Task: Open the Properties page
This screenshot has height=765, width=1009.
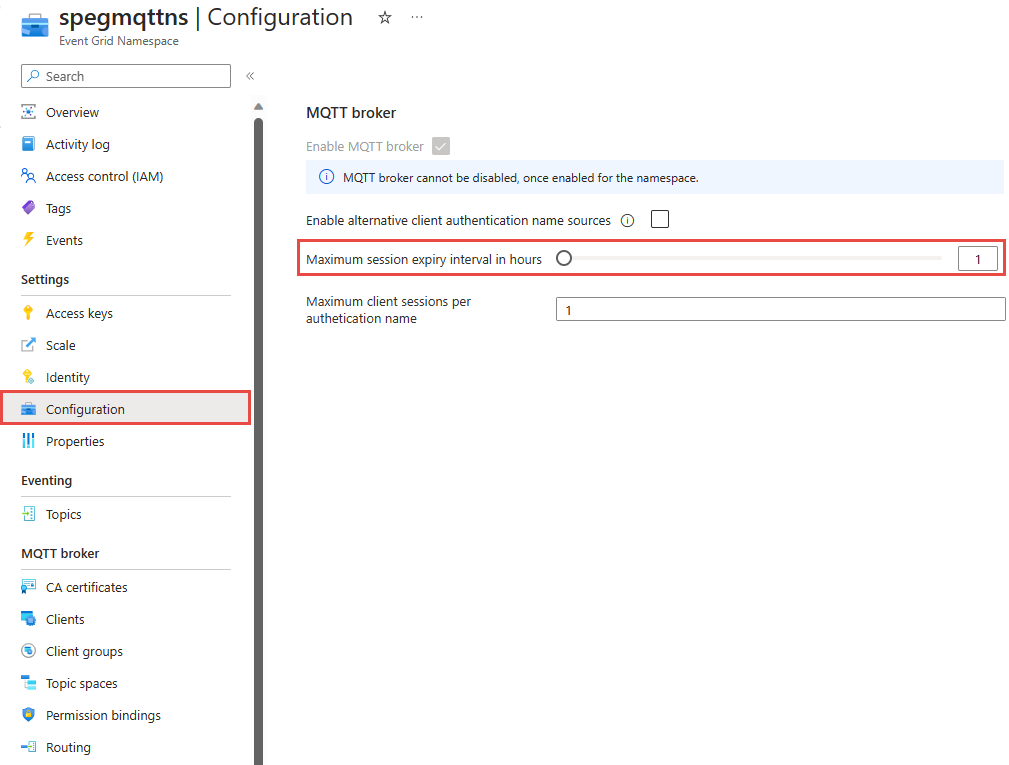Action: click(75, 440)
